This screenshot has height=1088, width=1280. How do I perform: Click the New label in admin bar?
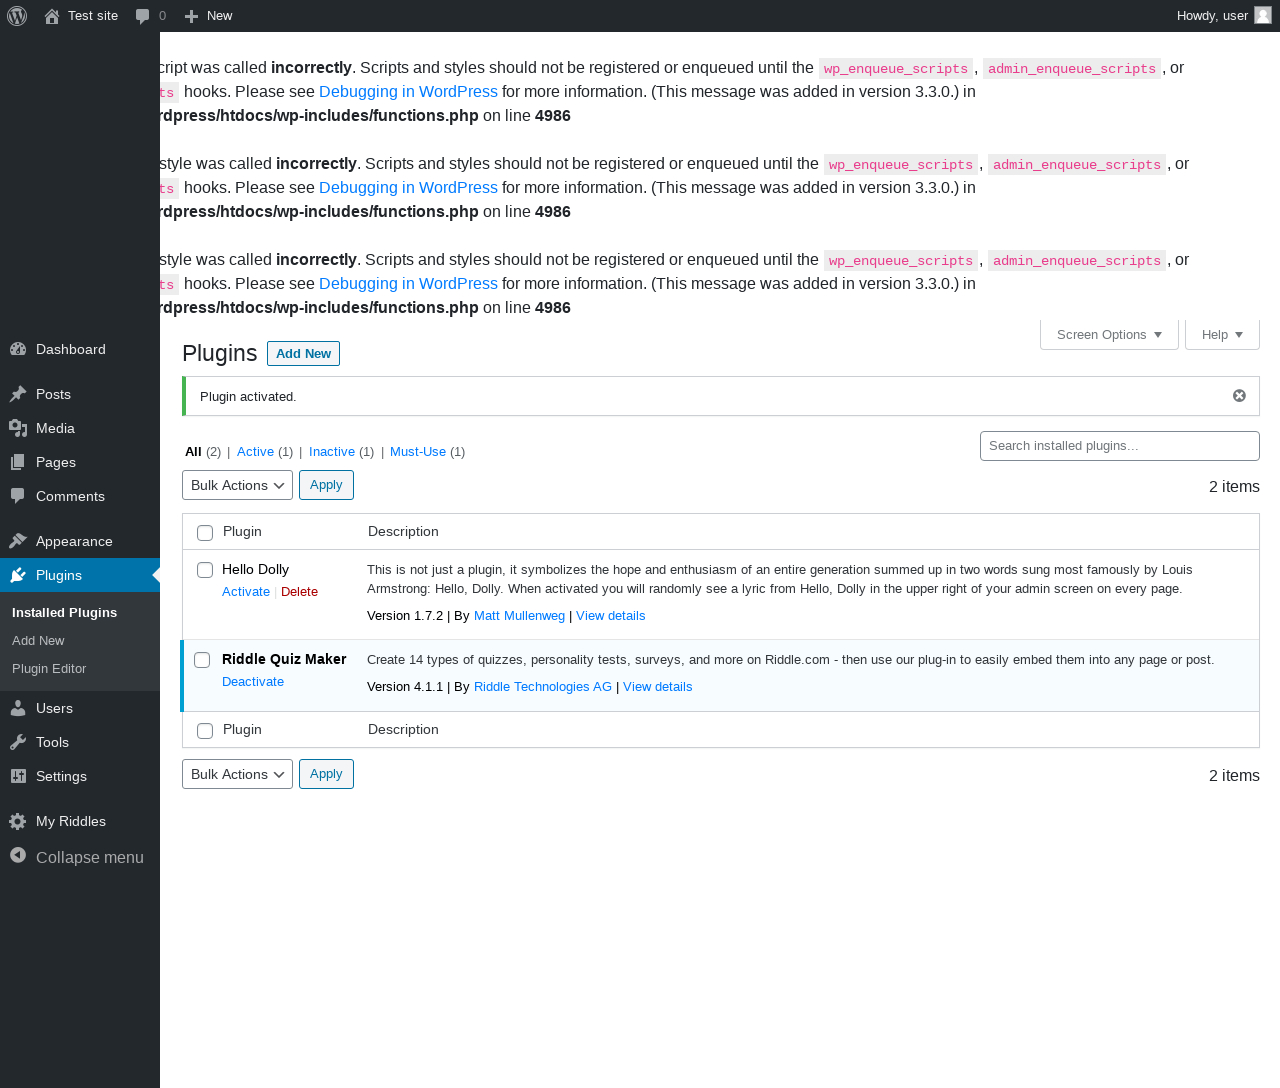click(x=219, y=16)
